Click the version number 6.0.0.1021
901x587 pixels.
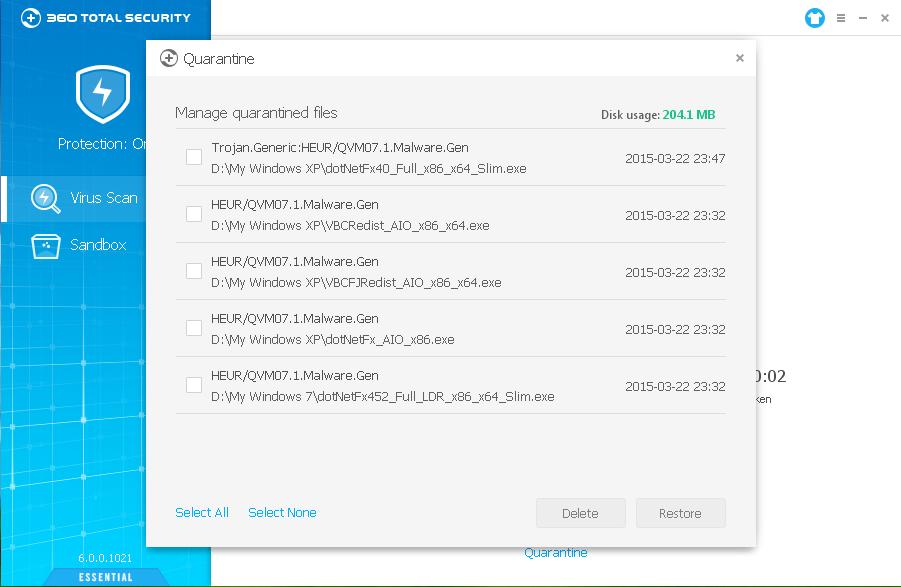[x=105, y=558]
